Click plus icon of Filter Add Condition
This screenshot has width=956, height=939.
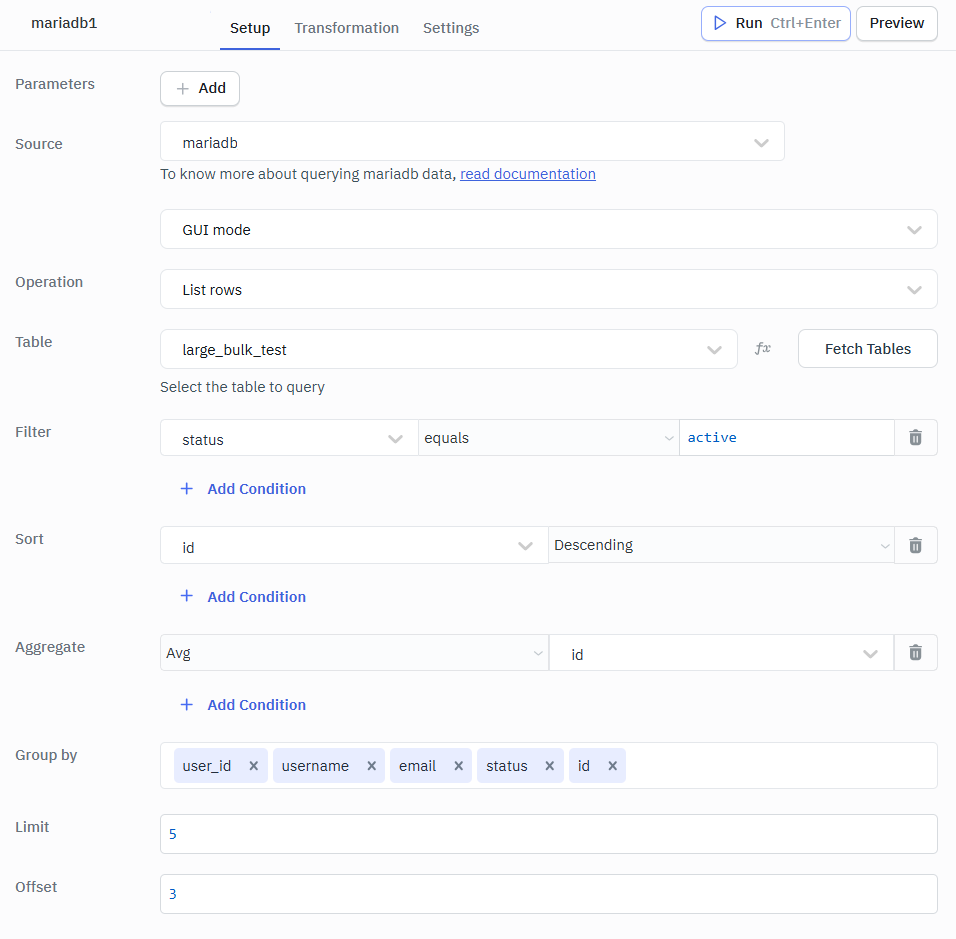tap(187, 488)
